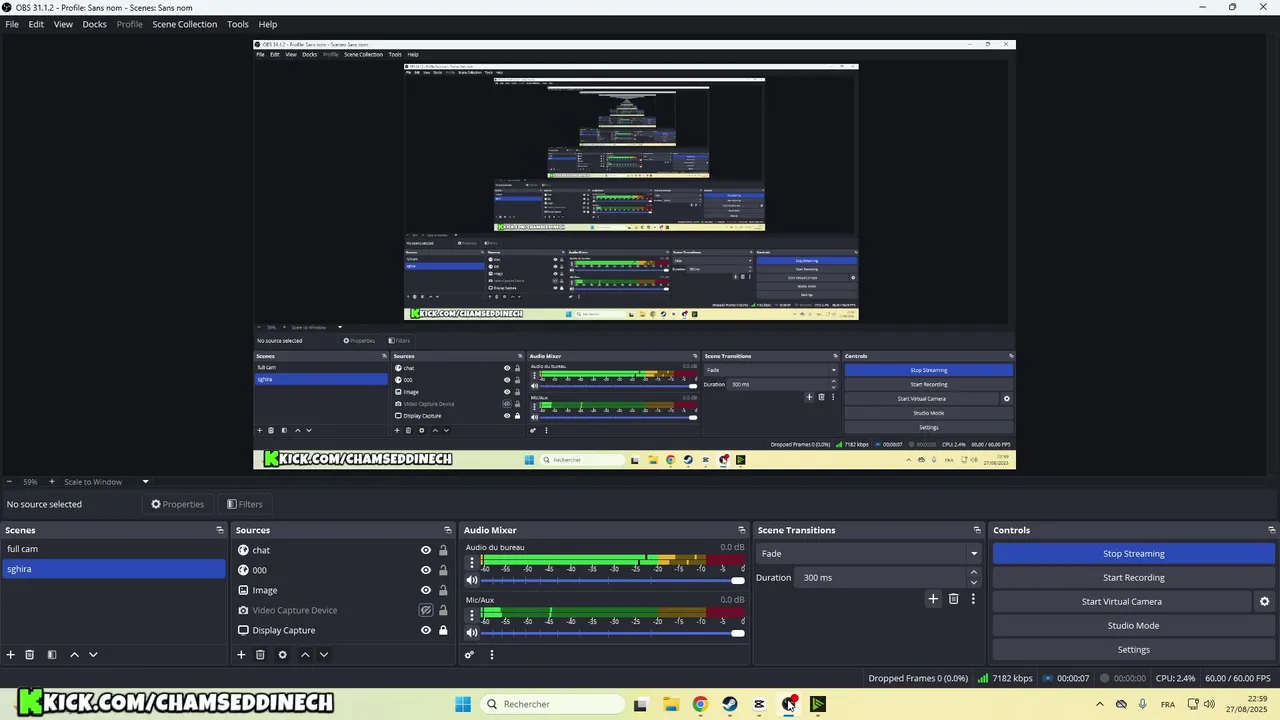Hide the Display Capture source
Viewport: 1280px width, 720px height.
pos(426,630)
